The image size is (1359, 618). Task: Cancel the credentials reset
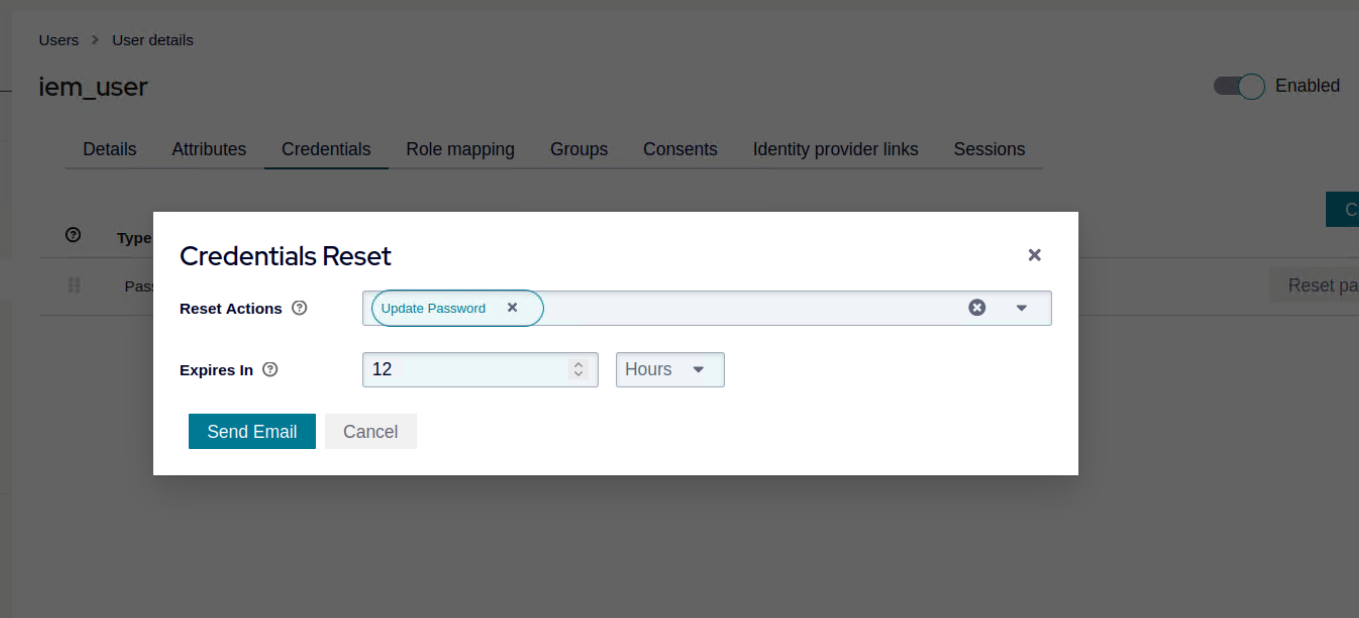click(370, 431)
